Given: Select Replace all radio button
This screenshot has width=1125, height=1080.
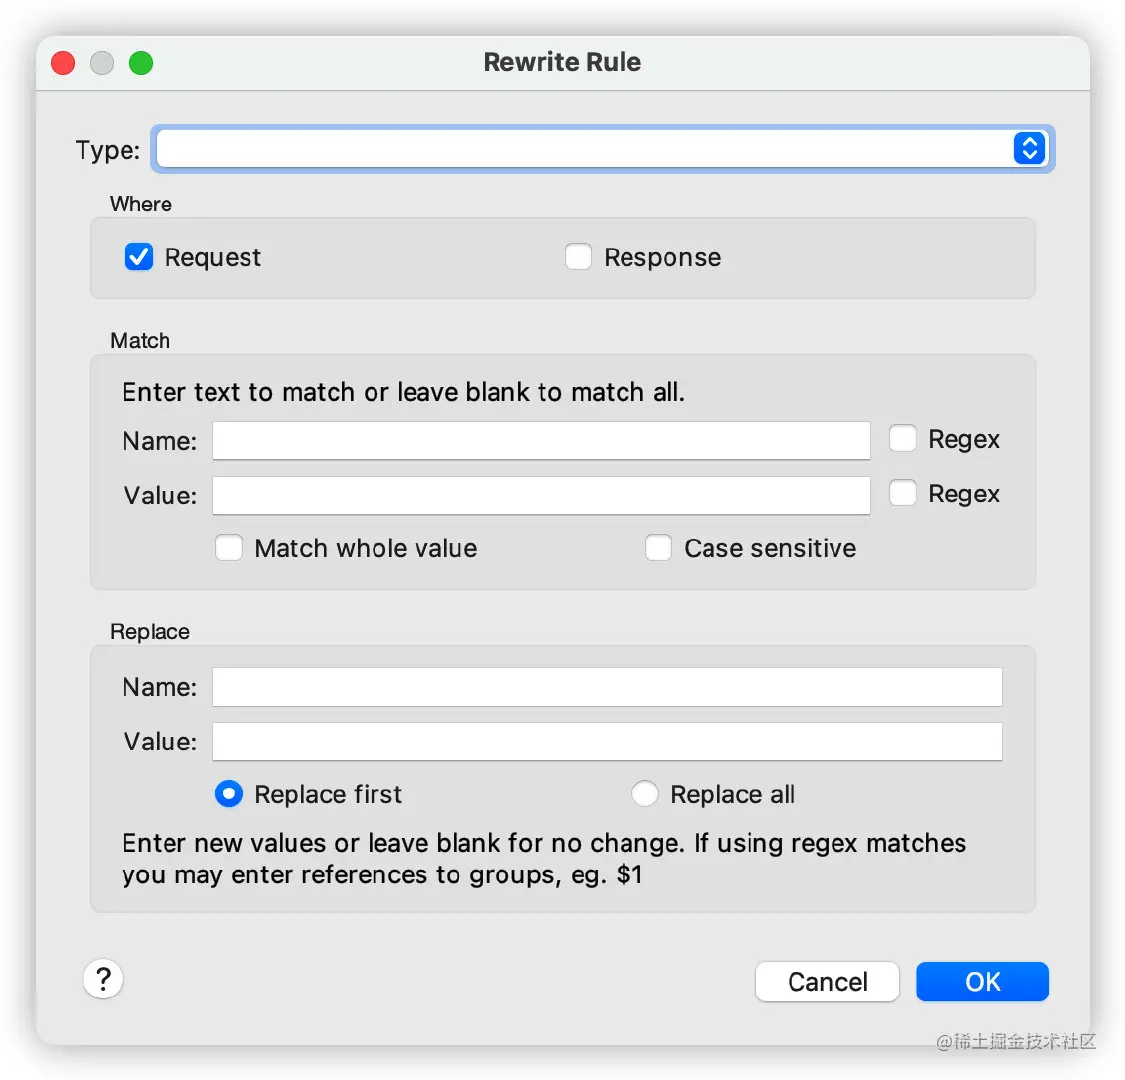Looking at the screenshot, I should coord(644,794).
